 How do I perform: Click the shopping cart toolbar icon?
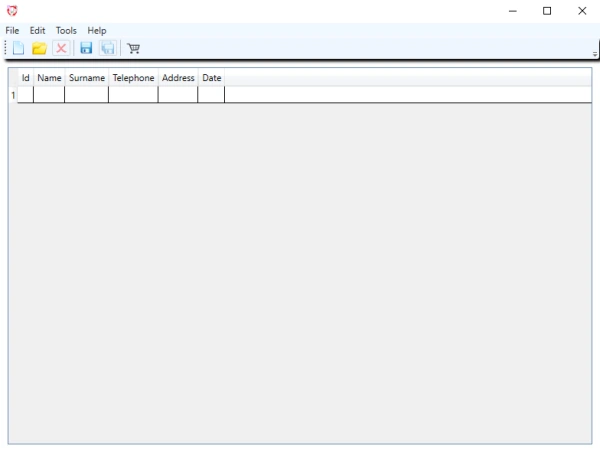tap(134, 48)
